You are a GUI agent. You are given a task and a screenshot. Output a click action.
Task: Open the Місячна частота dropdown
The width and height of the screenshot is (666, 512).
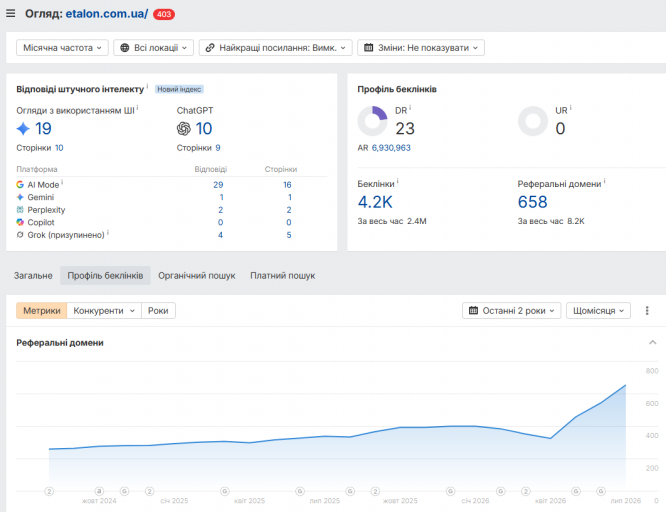pos(62,48)
